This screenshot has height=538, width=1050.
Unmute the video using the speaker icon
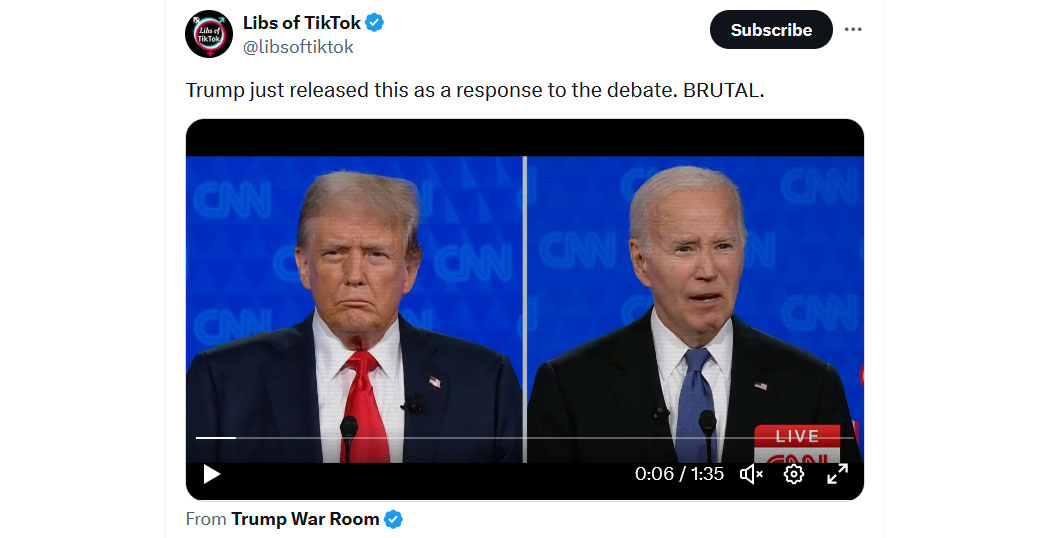(751, 474)
